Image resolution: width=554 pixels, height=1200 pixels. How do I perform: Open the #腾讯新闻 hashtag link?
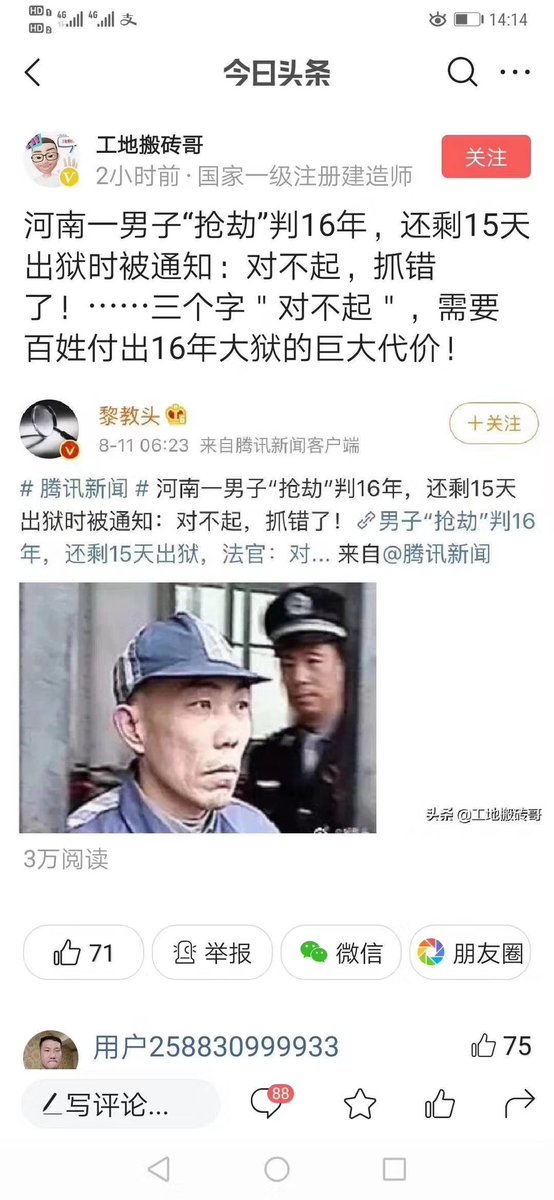point(73,489)
